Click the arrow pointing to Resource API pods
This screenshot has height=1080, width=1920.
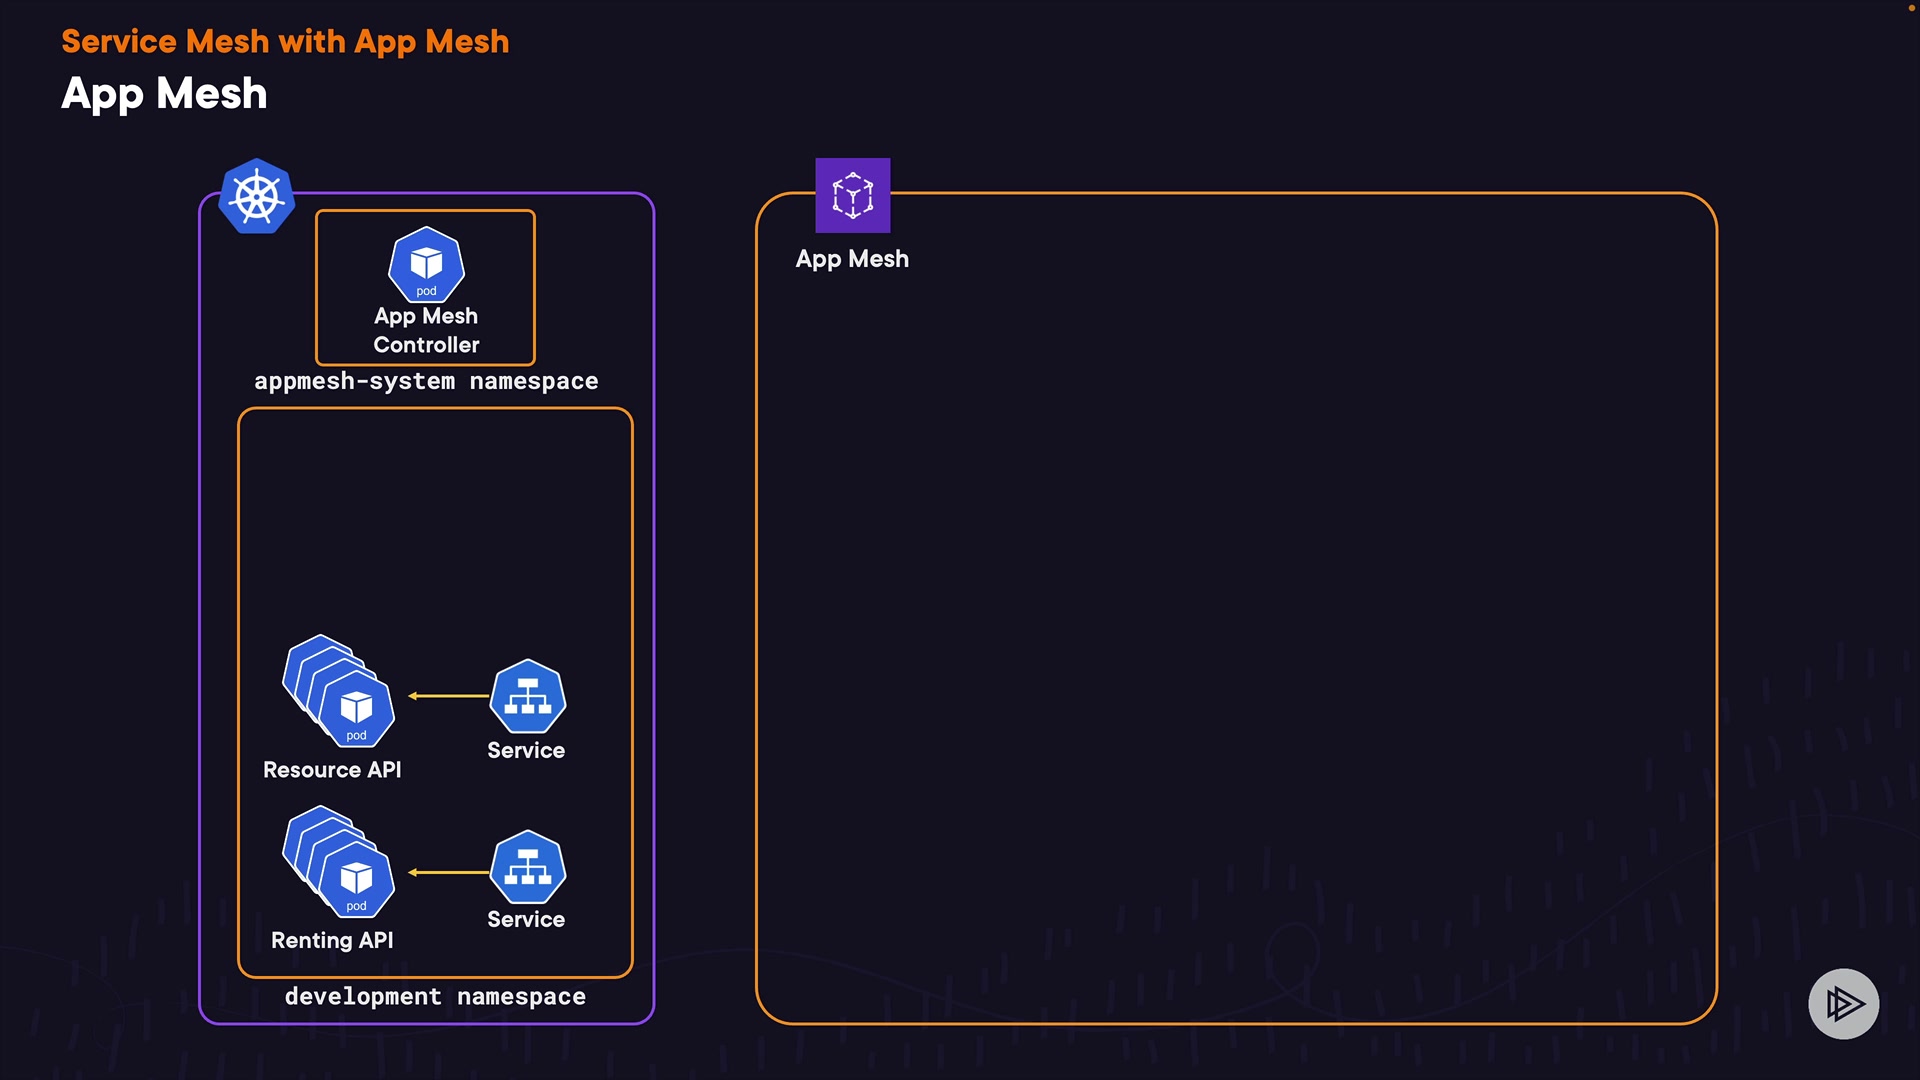[x=448, y=696]
